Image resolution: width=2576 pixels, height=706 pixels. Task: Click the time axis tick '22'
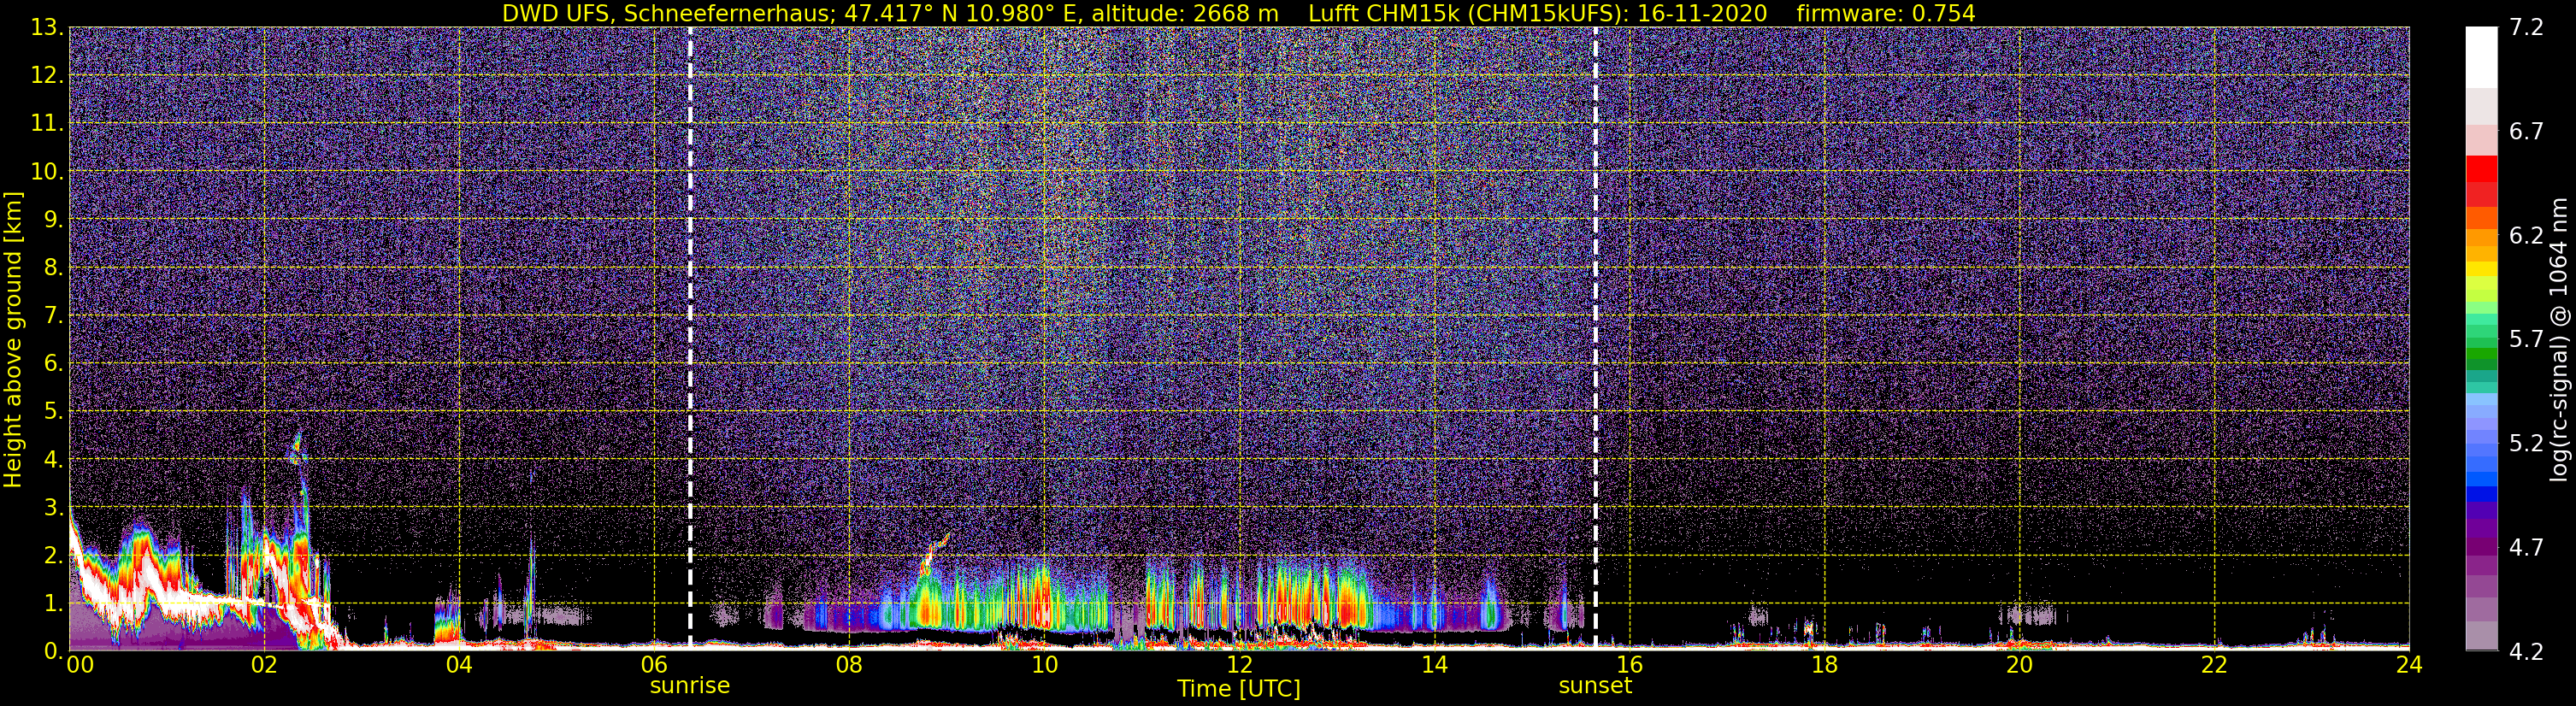point(2214,665)
